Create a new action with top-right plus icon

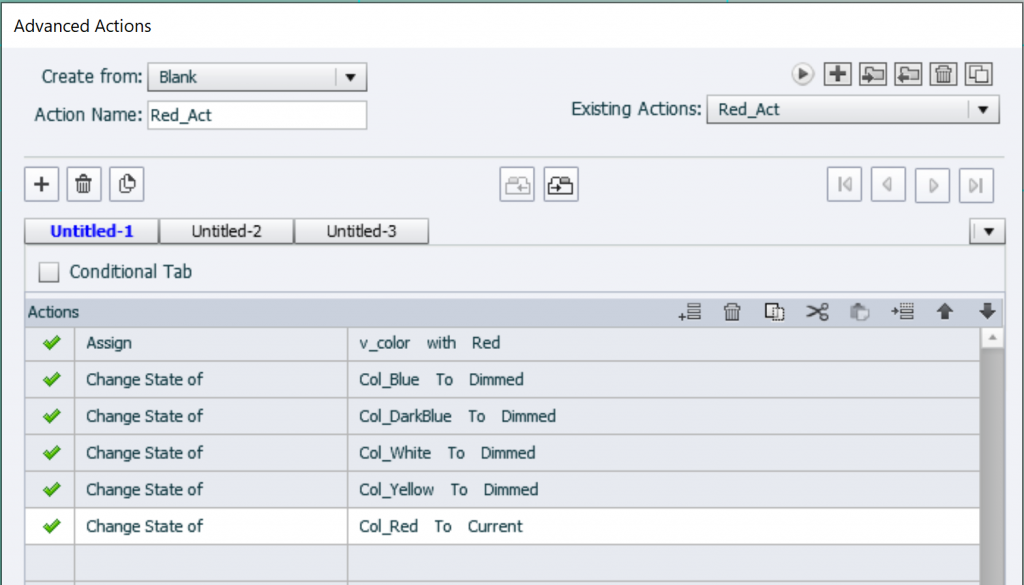(837, 74)
